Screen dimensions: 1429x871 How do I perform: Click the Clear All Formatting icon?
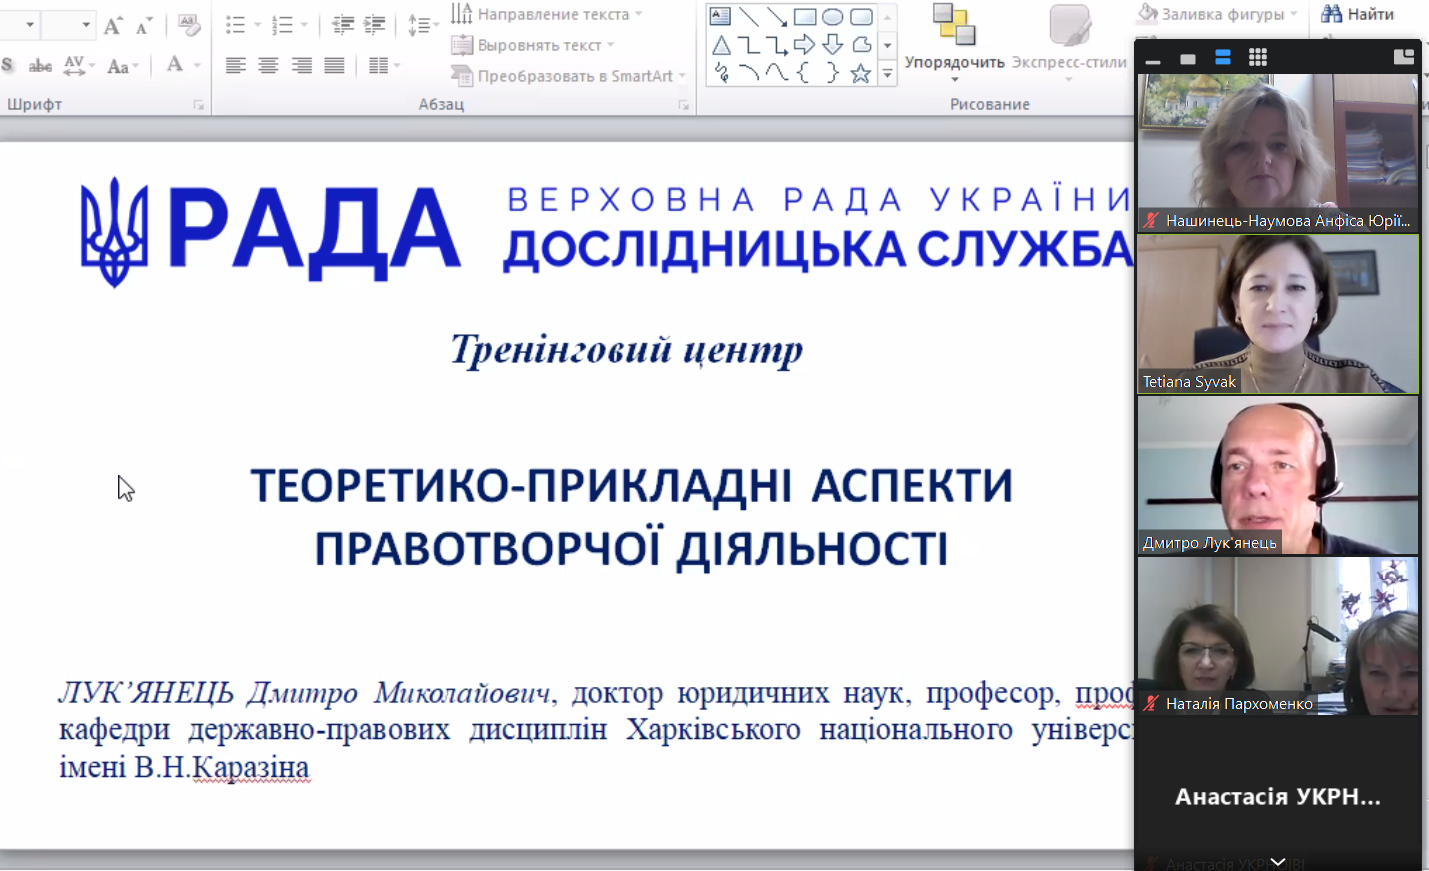coord(189,26)
